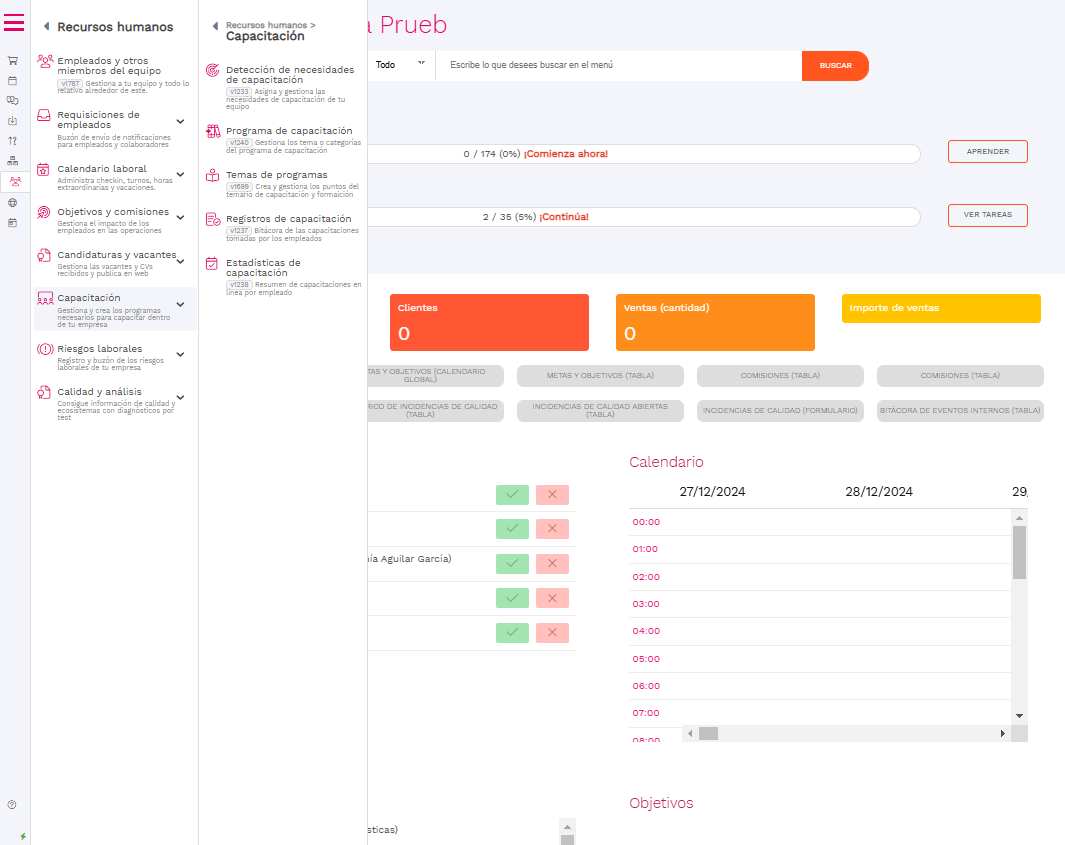1065x845 pixels.
Task: Approve first list item with green check
Action: [x=512, y=494]
